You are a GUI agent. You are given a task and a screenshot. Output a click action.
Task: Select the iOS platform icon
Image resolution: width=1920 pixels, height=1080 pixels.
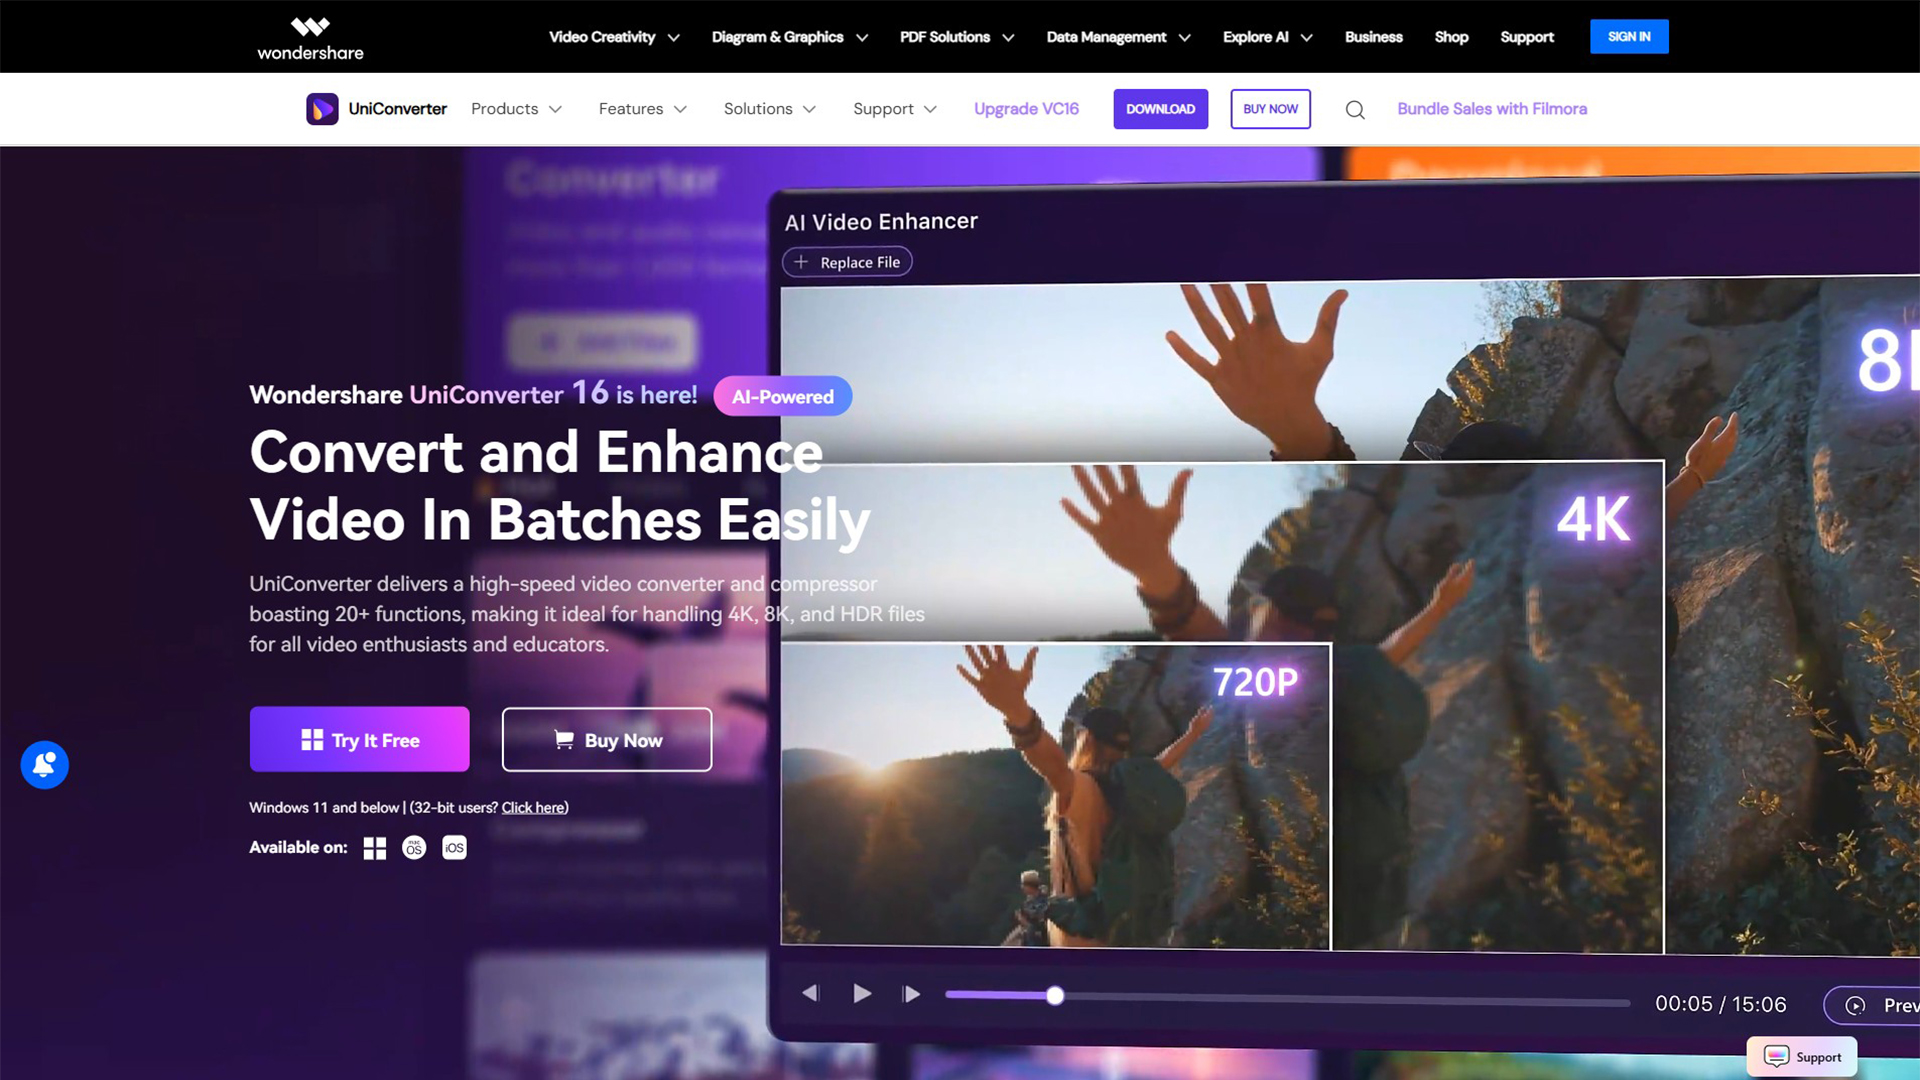click(x=454, y=848)
